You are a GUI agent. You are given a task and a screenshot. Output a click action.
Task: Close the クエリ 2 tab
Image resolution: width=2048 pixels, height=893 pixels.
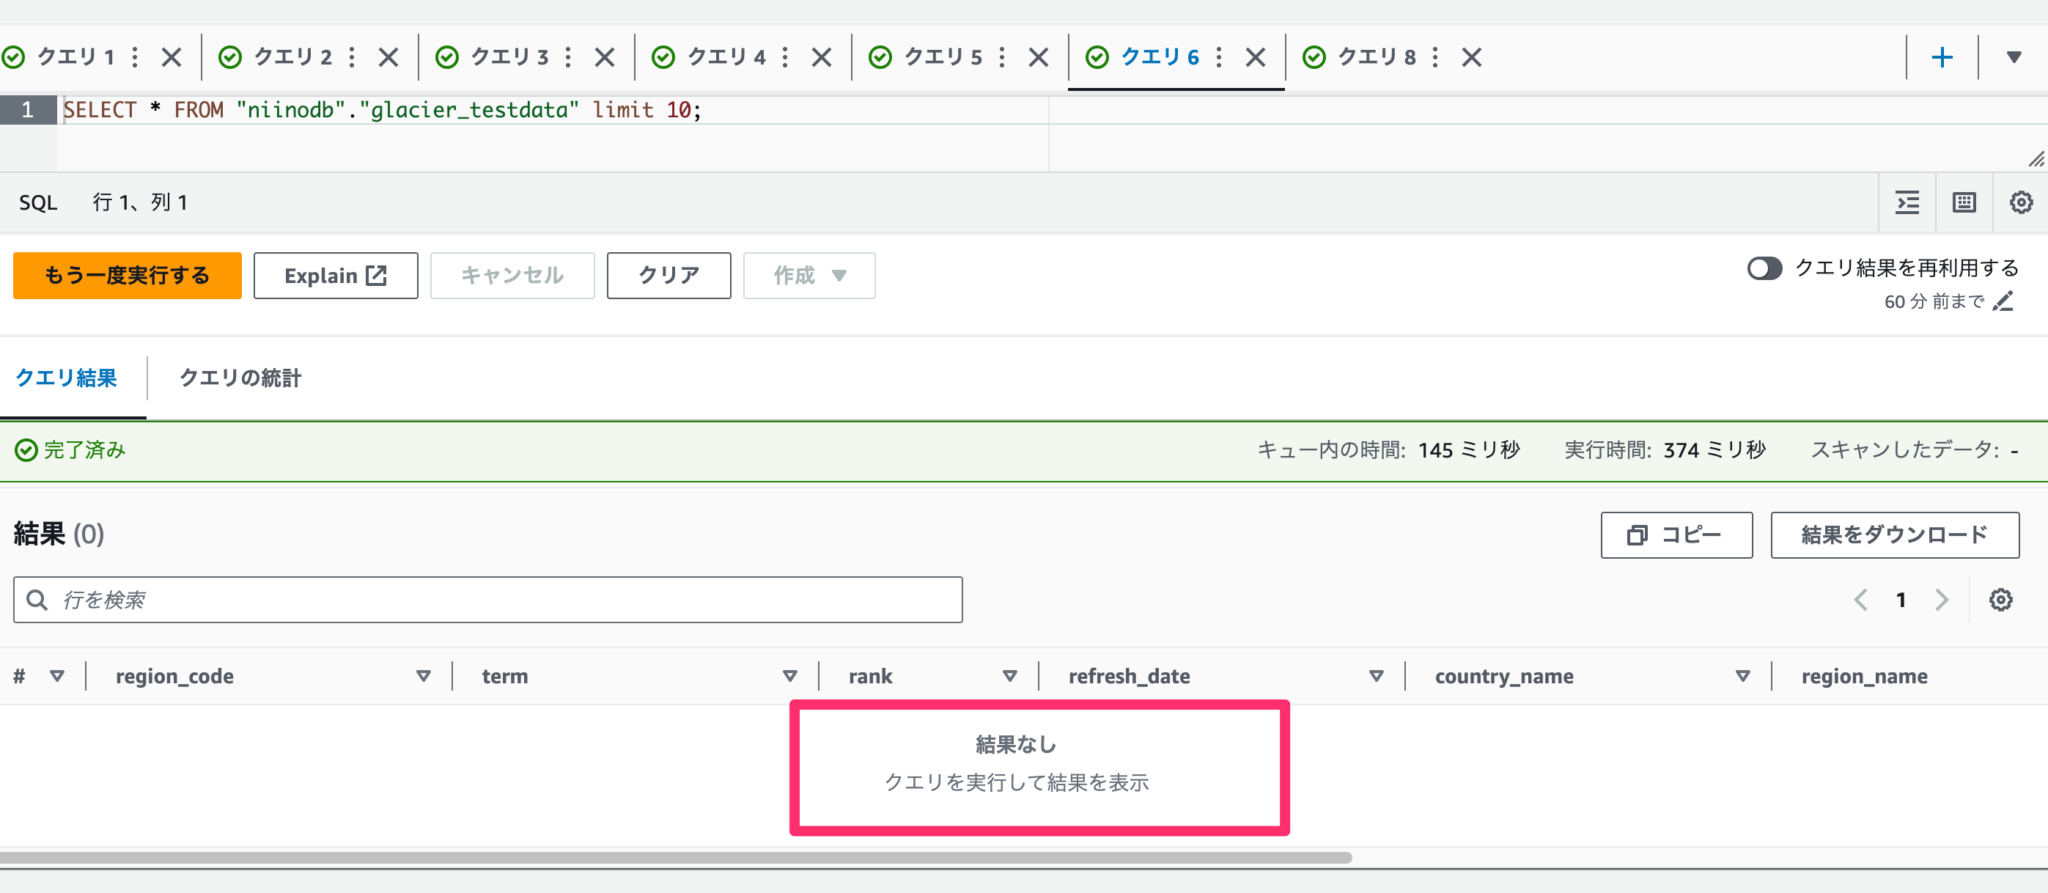coord(389,57)
